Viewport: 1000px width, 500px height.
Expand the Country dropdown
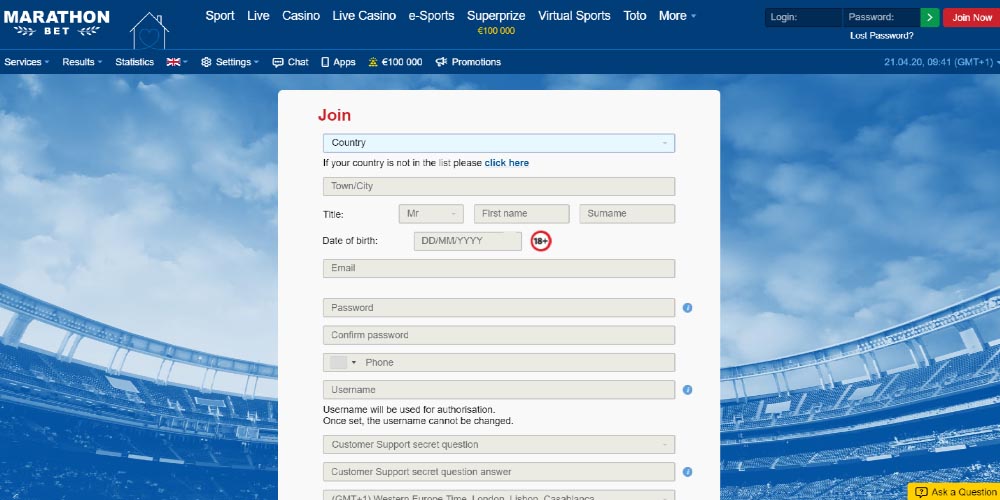point(498,143)
